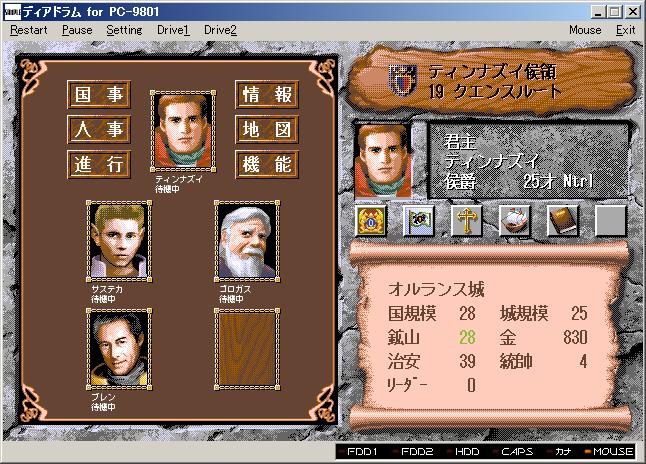Click the empty gray icon slot
This screenshot has height=464, width=646.
[611, 221]
